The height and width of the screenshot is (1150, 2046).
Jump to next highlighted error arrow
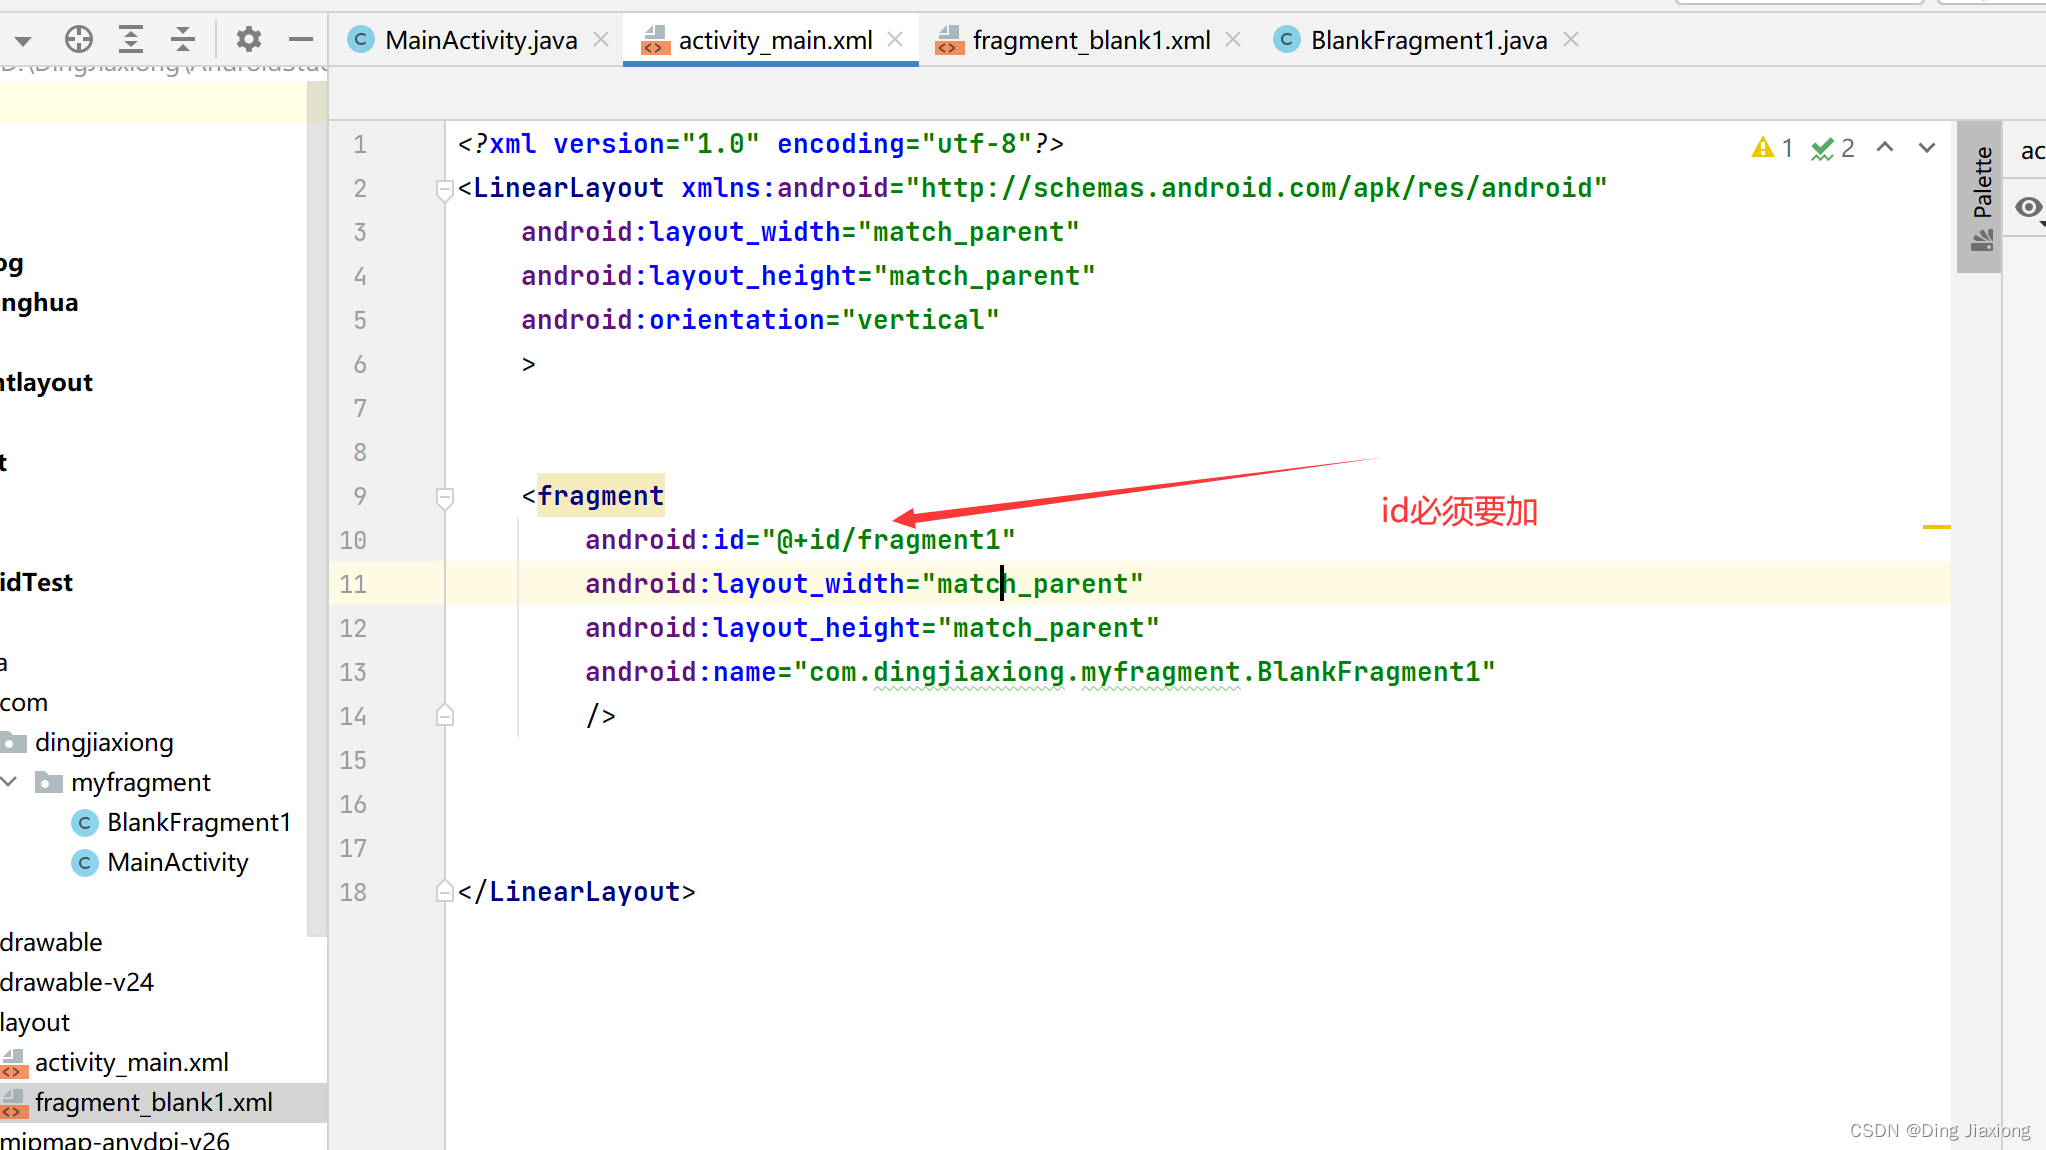click(x=1927, y=148)
